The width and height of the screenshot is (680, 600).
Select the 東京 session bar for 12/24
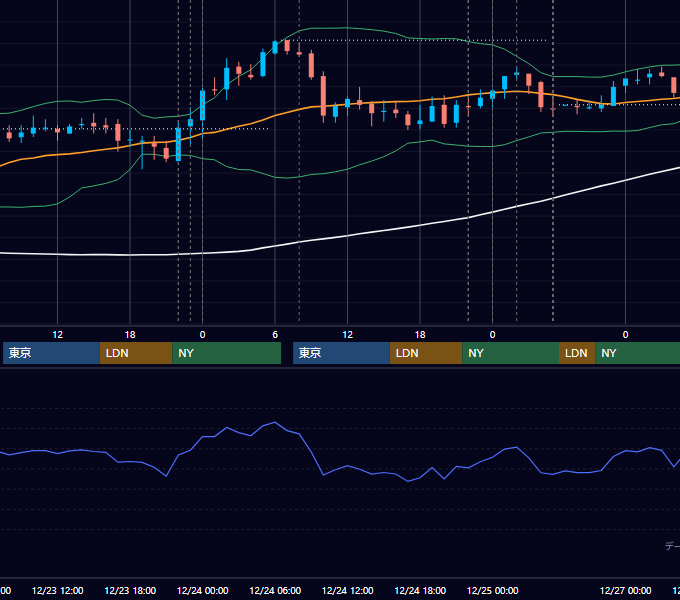(341, 353)
